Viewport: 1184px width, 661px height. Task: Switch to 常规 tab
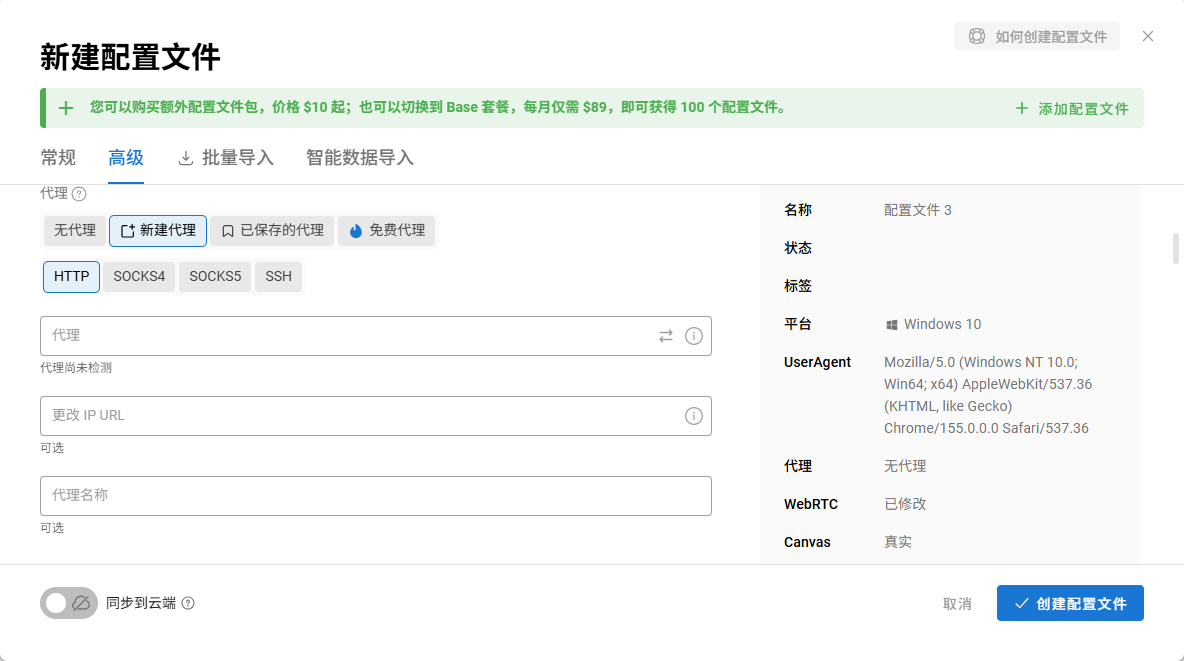click(x=58, y=158)
